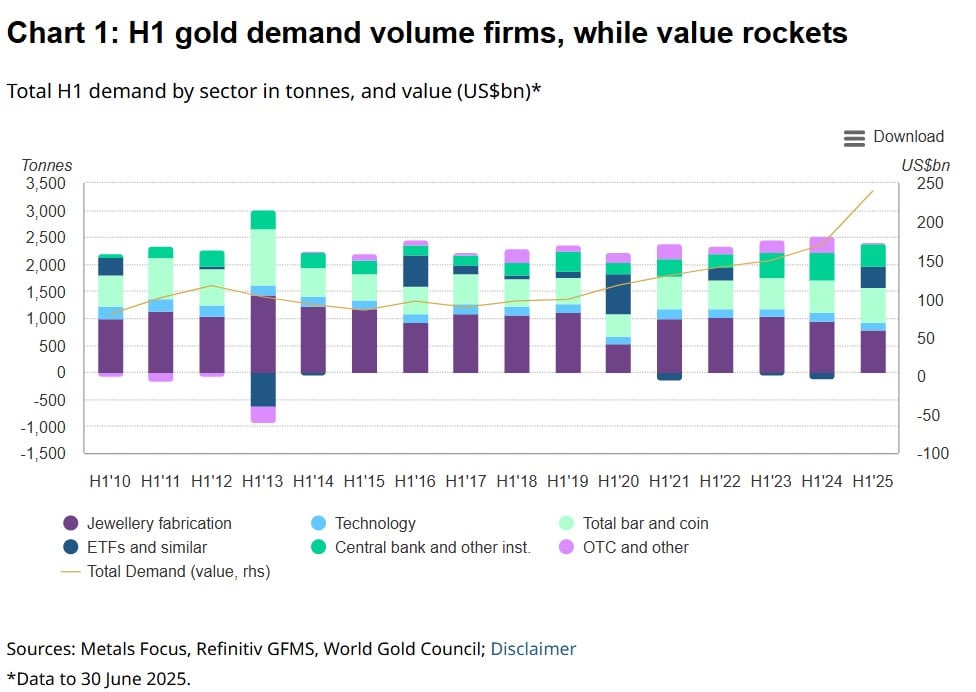This screenshot has width=976, height=692.
Task: Click the green Central bank legend dot
Action: 319,547
